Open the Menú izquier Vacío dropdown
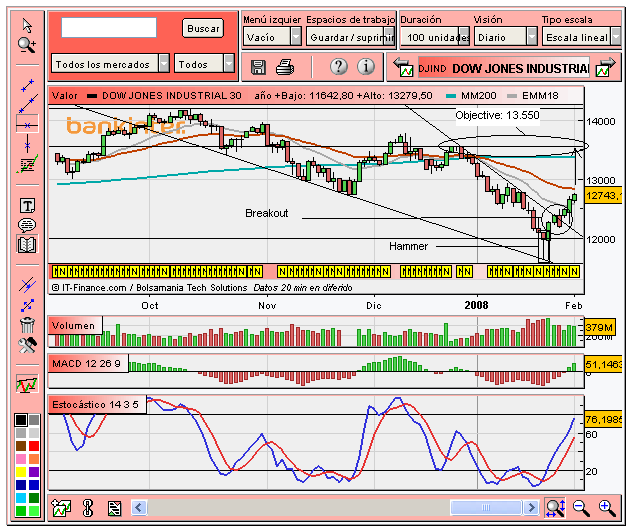 click(272, 37)
